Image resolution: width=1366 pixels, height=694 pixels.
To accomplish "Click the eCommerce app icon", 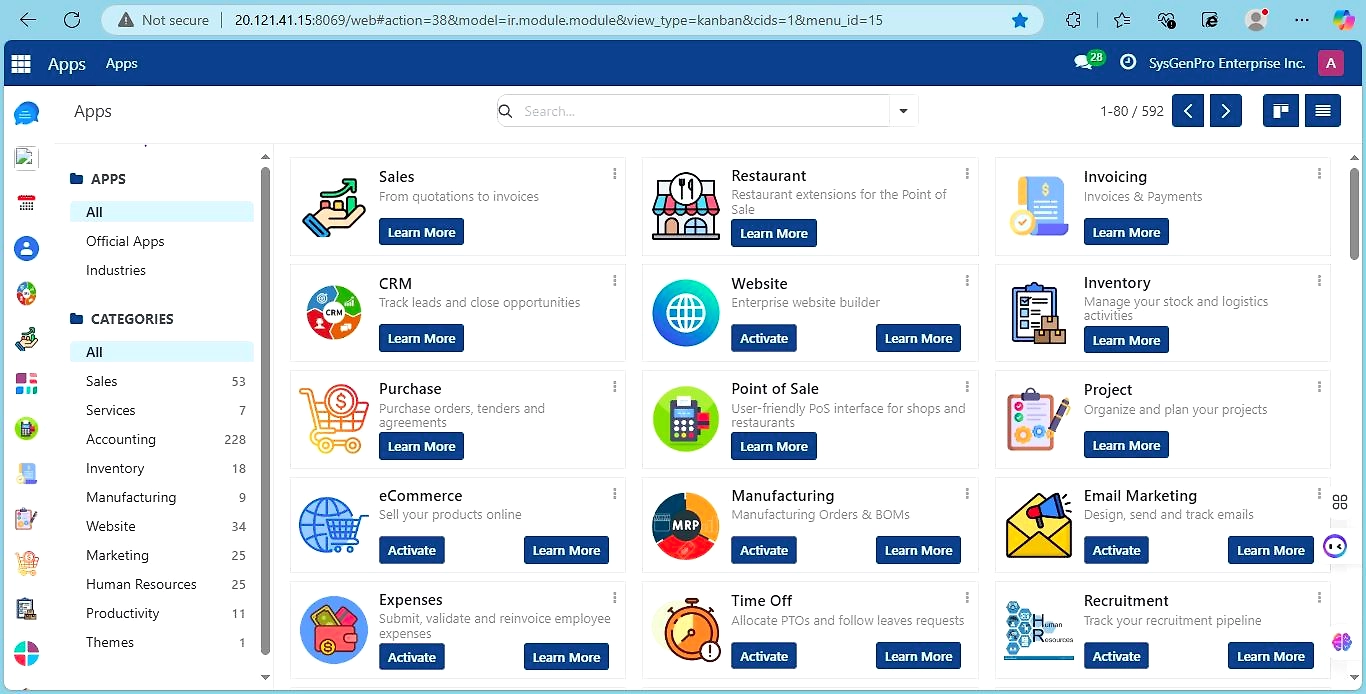I will pos(334,525).
